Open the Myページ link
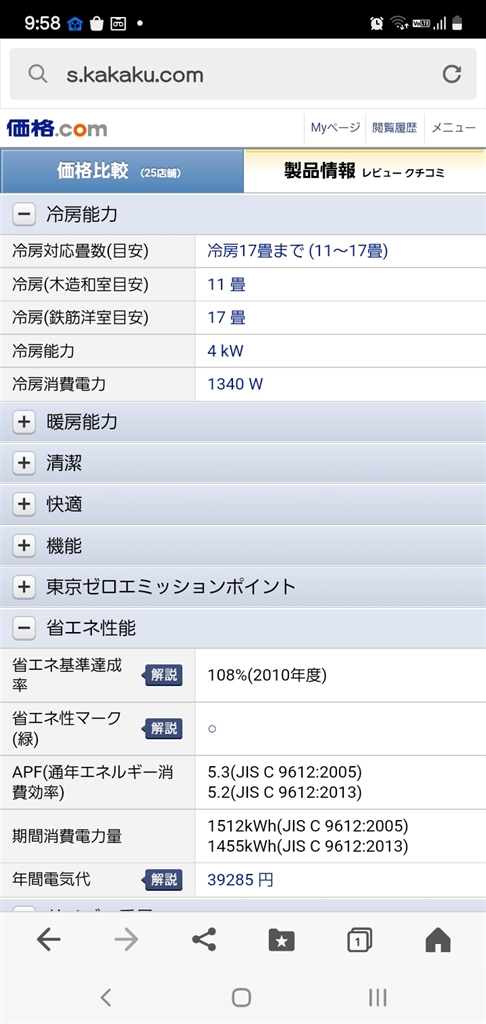The width and height of the screenshot is (486, 1024). tap(335, 128)
